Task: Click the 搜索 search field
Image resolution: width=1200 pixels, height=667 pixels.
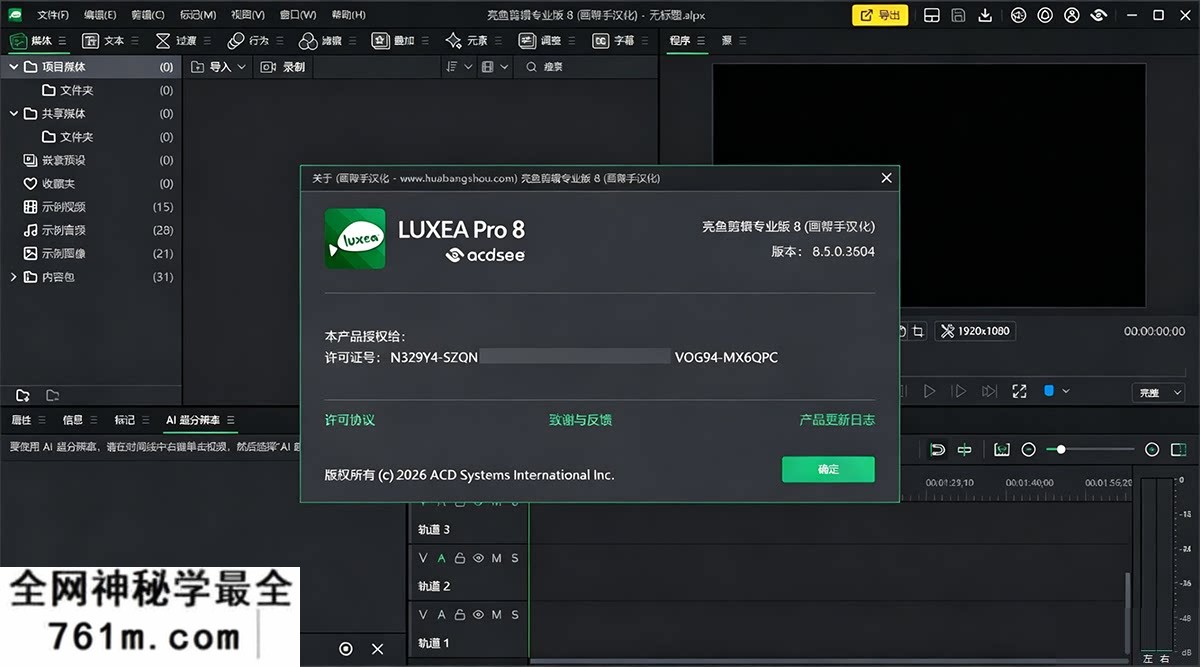Action: click(x=585, y=67)
